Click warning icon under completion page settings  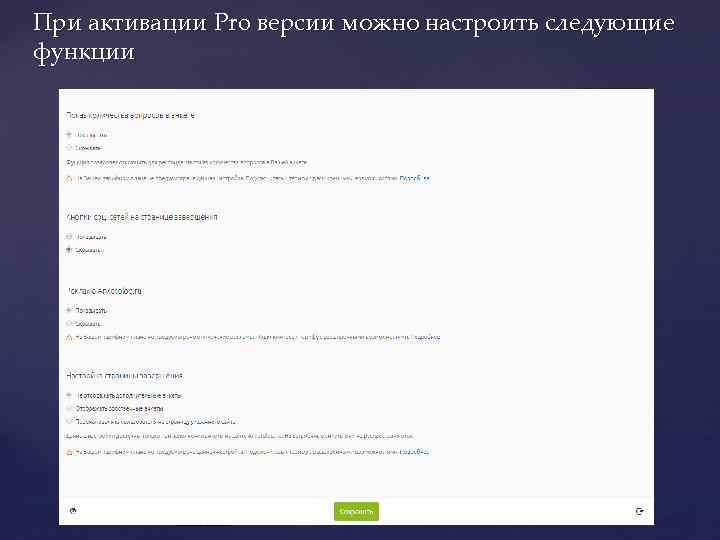click(x=69, y=452)
